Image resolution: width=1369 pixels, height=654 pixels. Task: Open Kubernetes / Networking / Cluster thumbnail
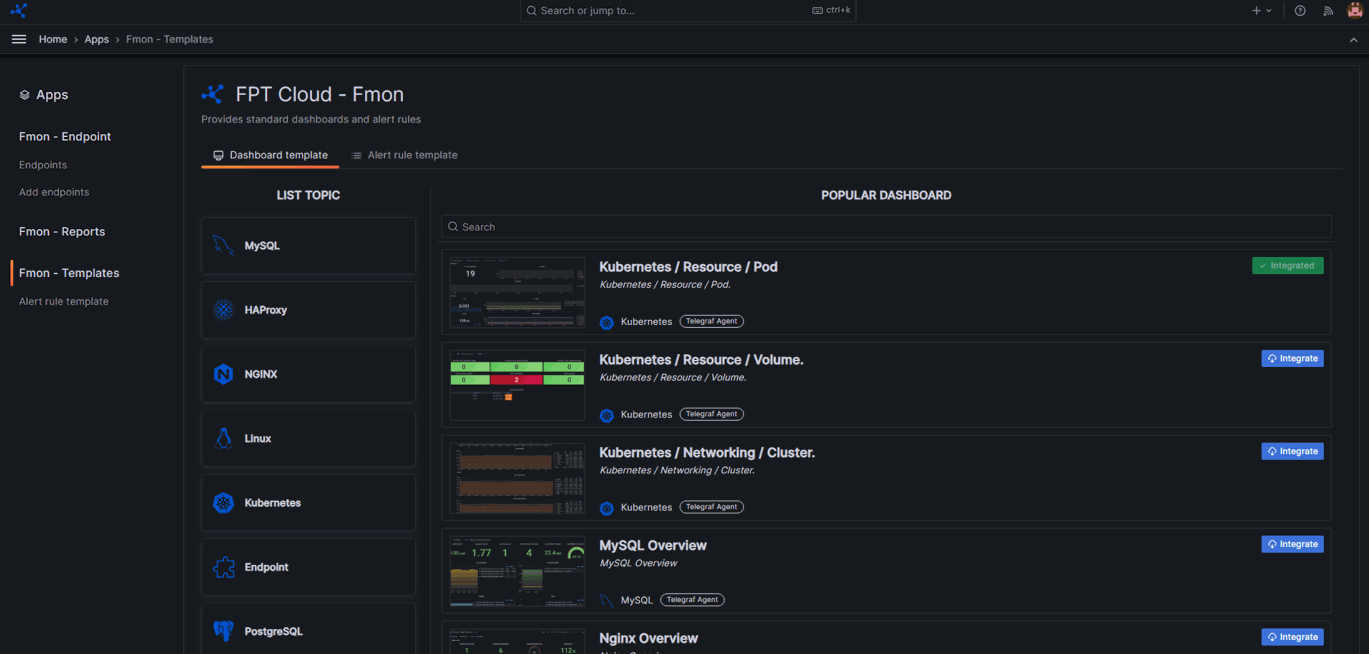[x=517, y=479]
